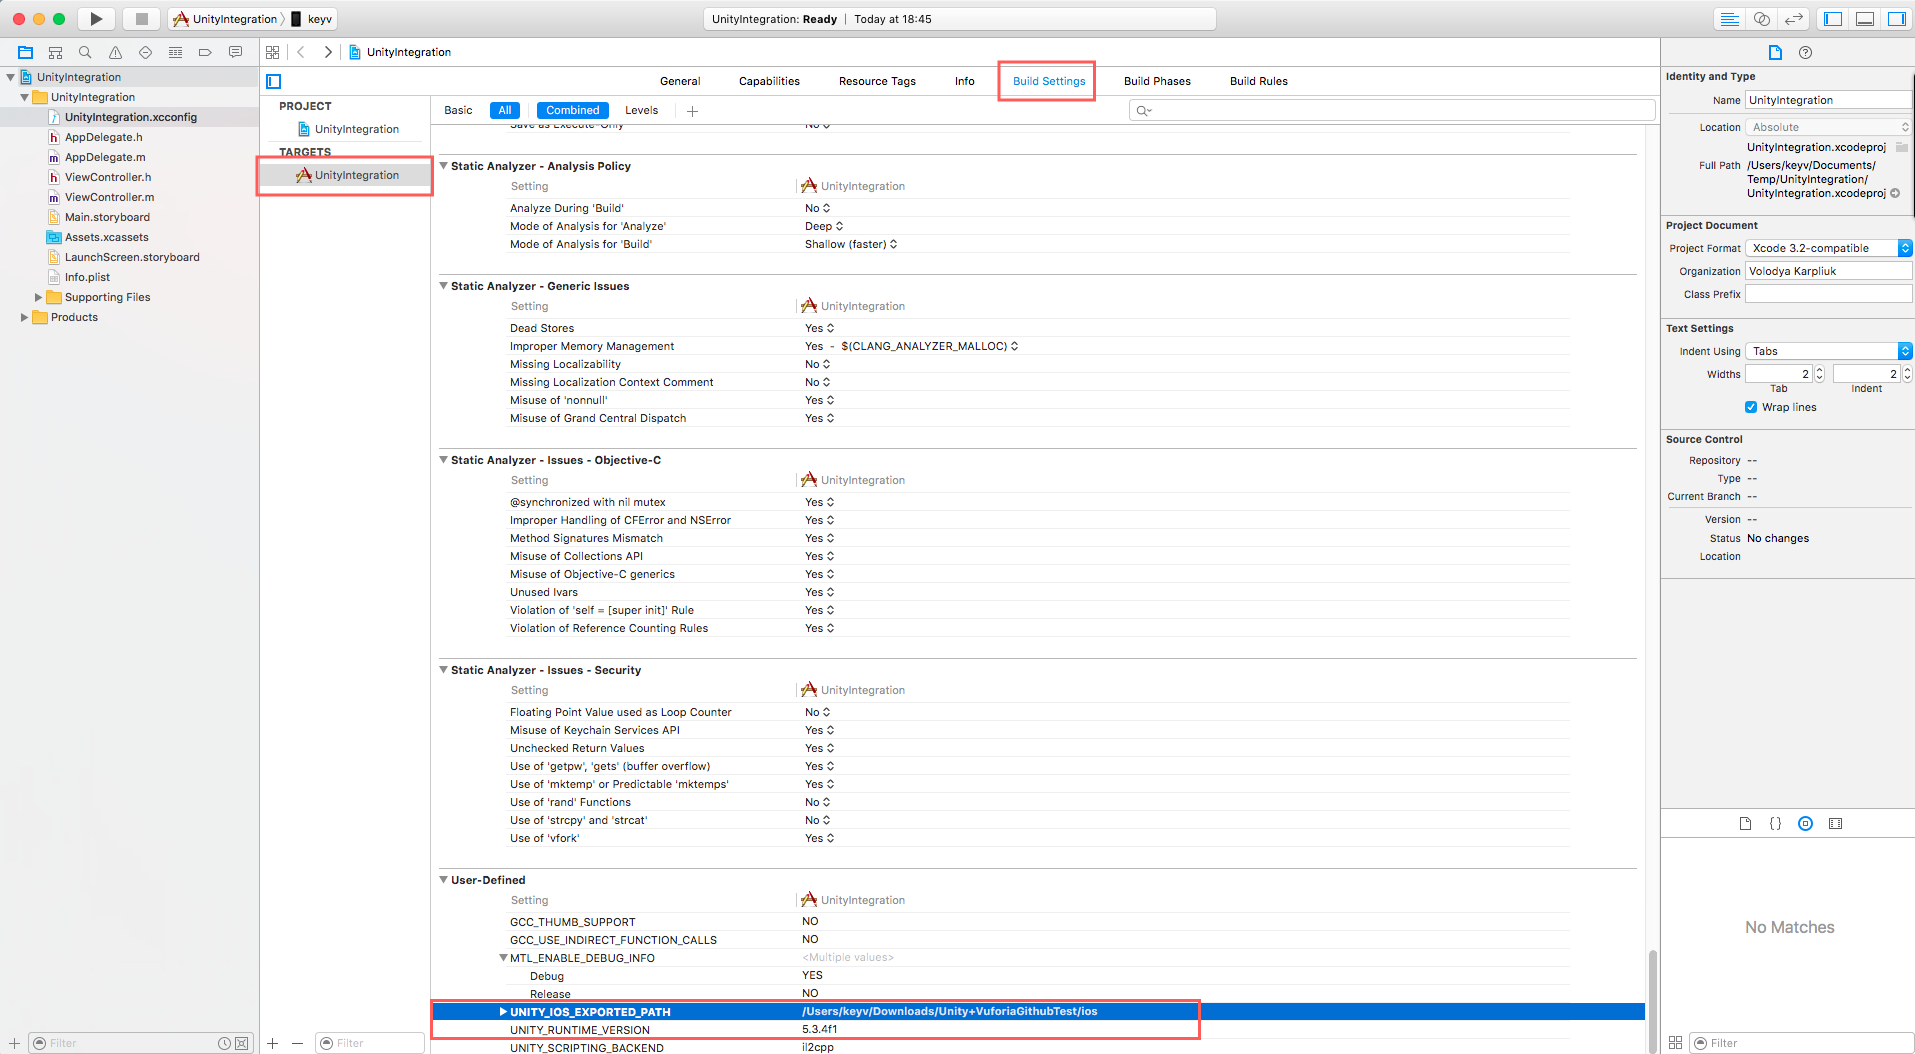Image resolution: width=1915 pixels, height=1054 pixels.
Task: Show Levels settings view
Action: 641,111
